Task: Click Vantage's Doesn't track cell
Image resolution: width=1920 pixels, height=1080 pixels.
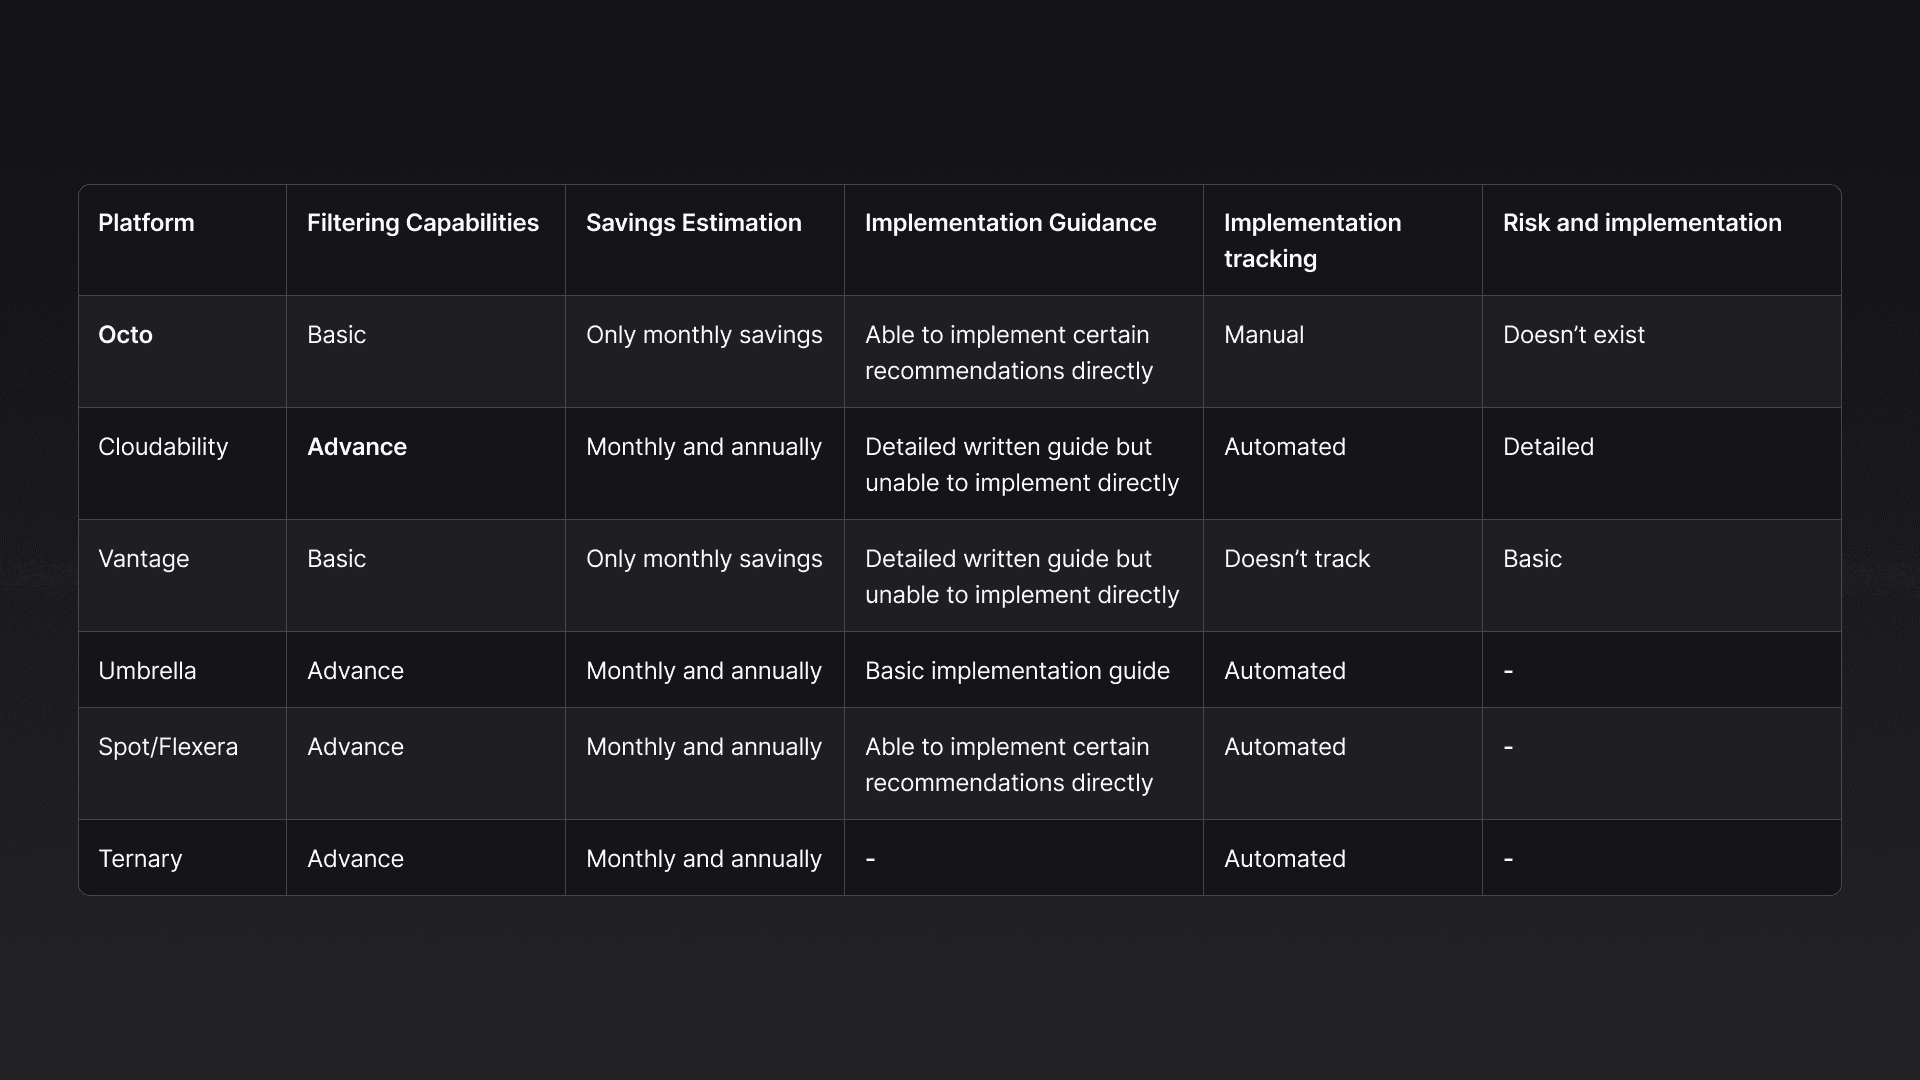Action: pyautogui.click(x=1297, y=559)
